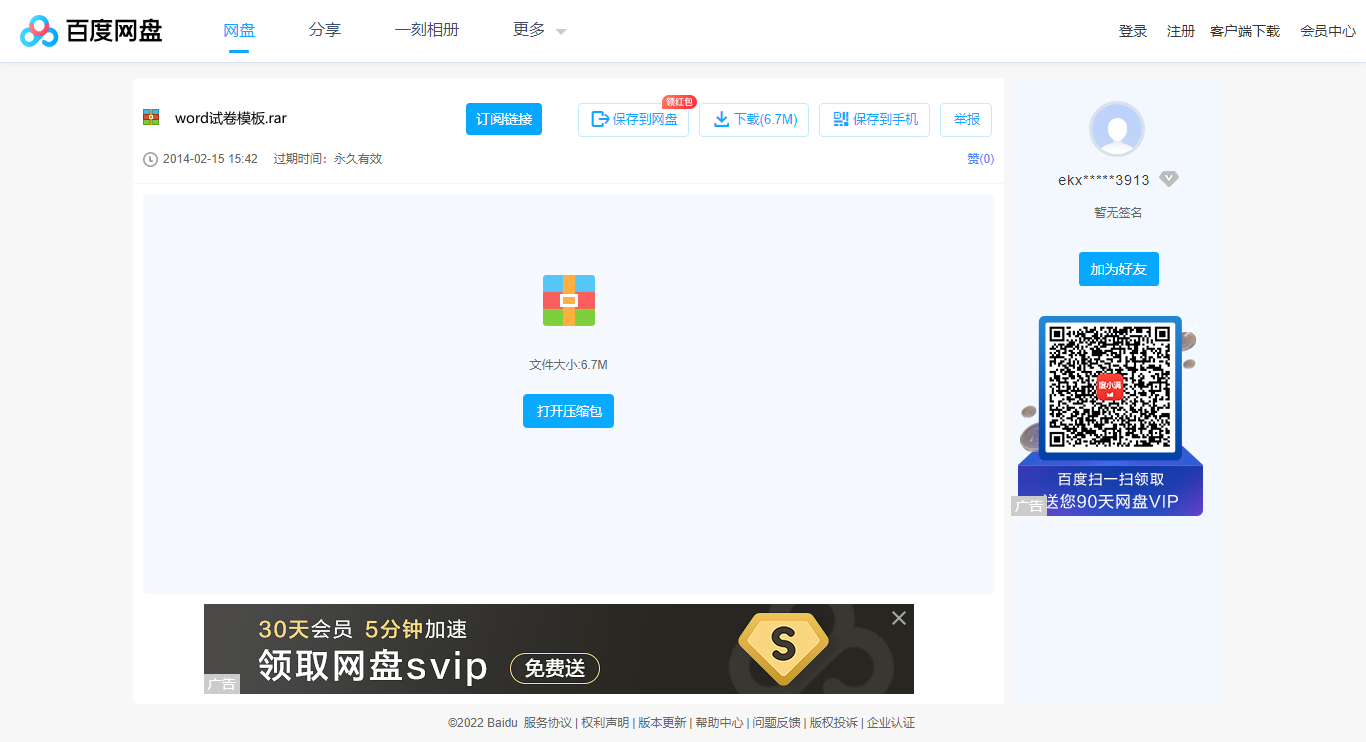Click the download icon on 下载(6.7M) button
Image resolution: width=1366 pixels, height=742 pixels.
(x=722, y=119)
